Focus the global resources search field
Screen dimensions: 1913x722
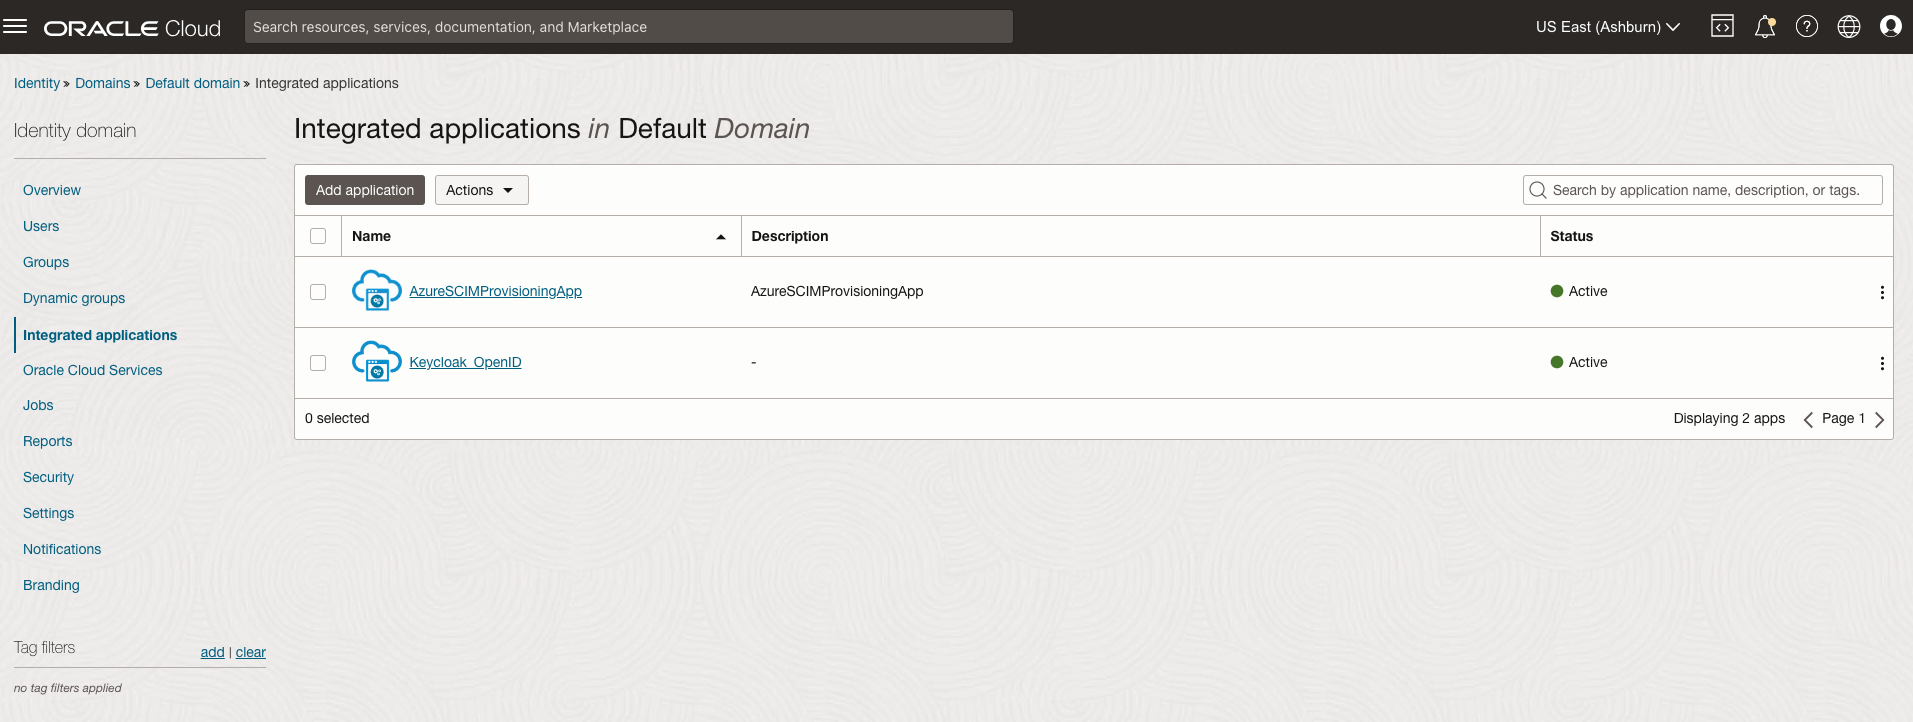[629, 27]
